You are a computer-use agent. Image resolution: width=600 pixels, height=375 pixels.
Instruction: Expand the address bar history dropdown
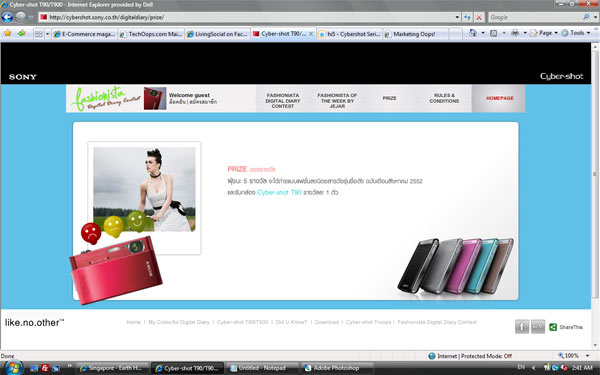point(457,17)
